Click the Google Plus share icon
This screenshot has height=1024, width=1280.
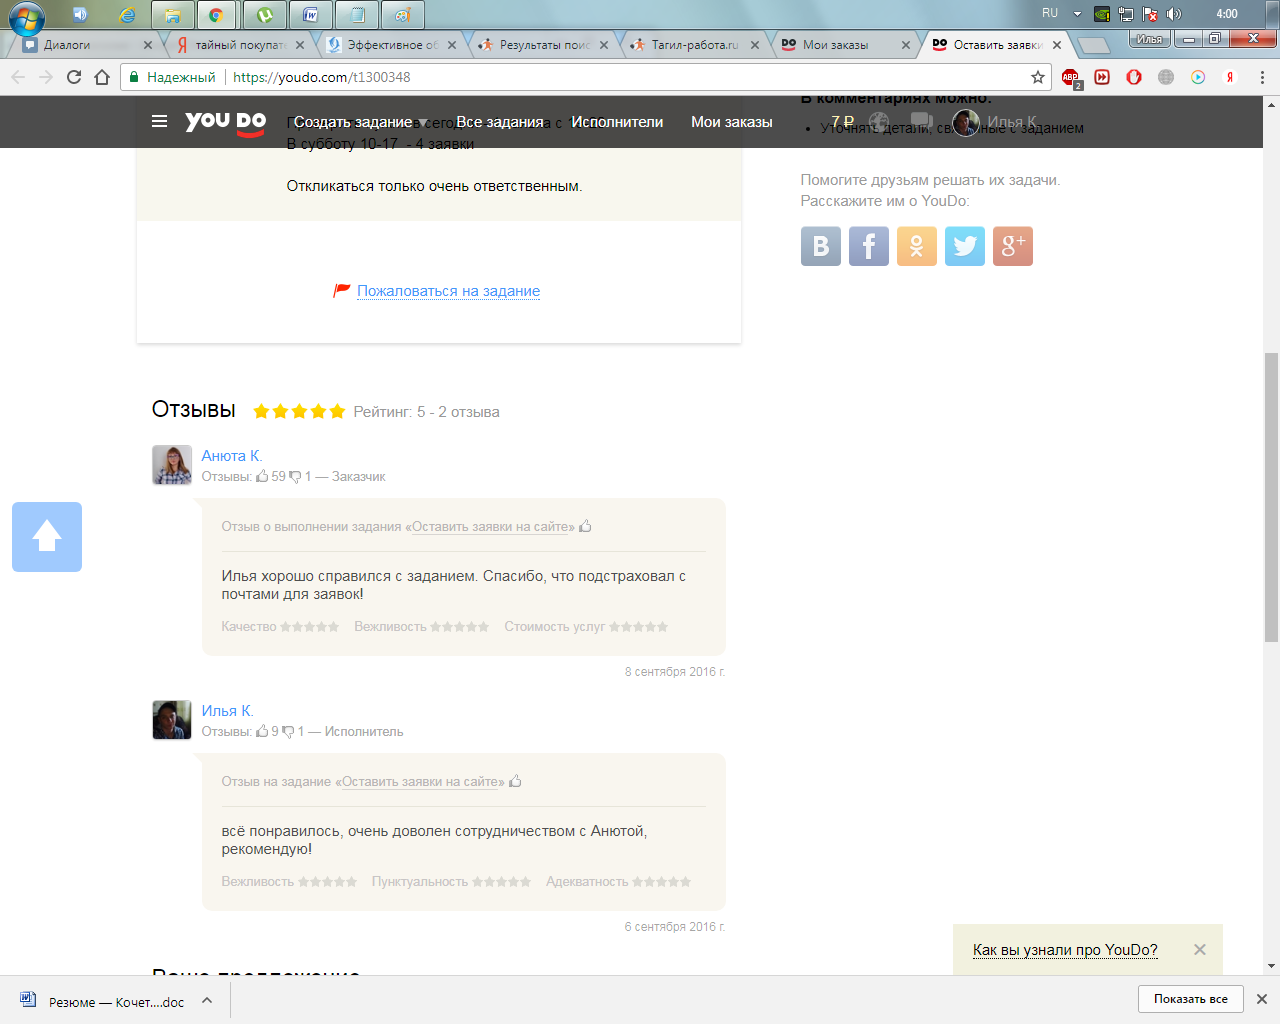1012,246
